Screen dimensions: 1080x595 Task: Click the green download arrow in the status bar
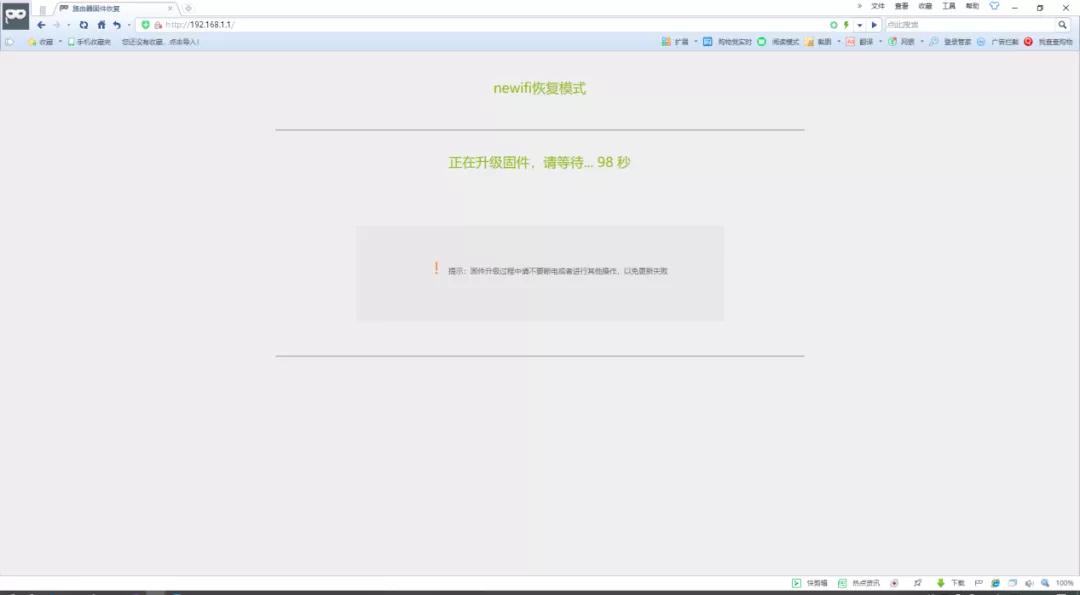click(940, 583)
